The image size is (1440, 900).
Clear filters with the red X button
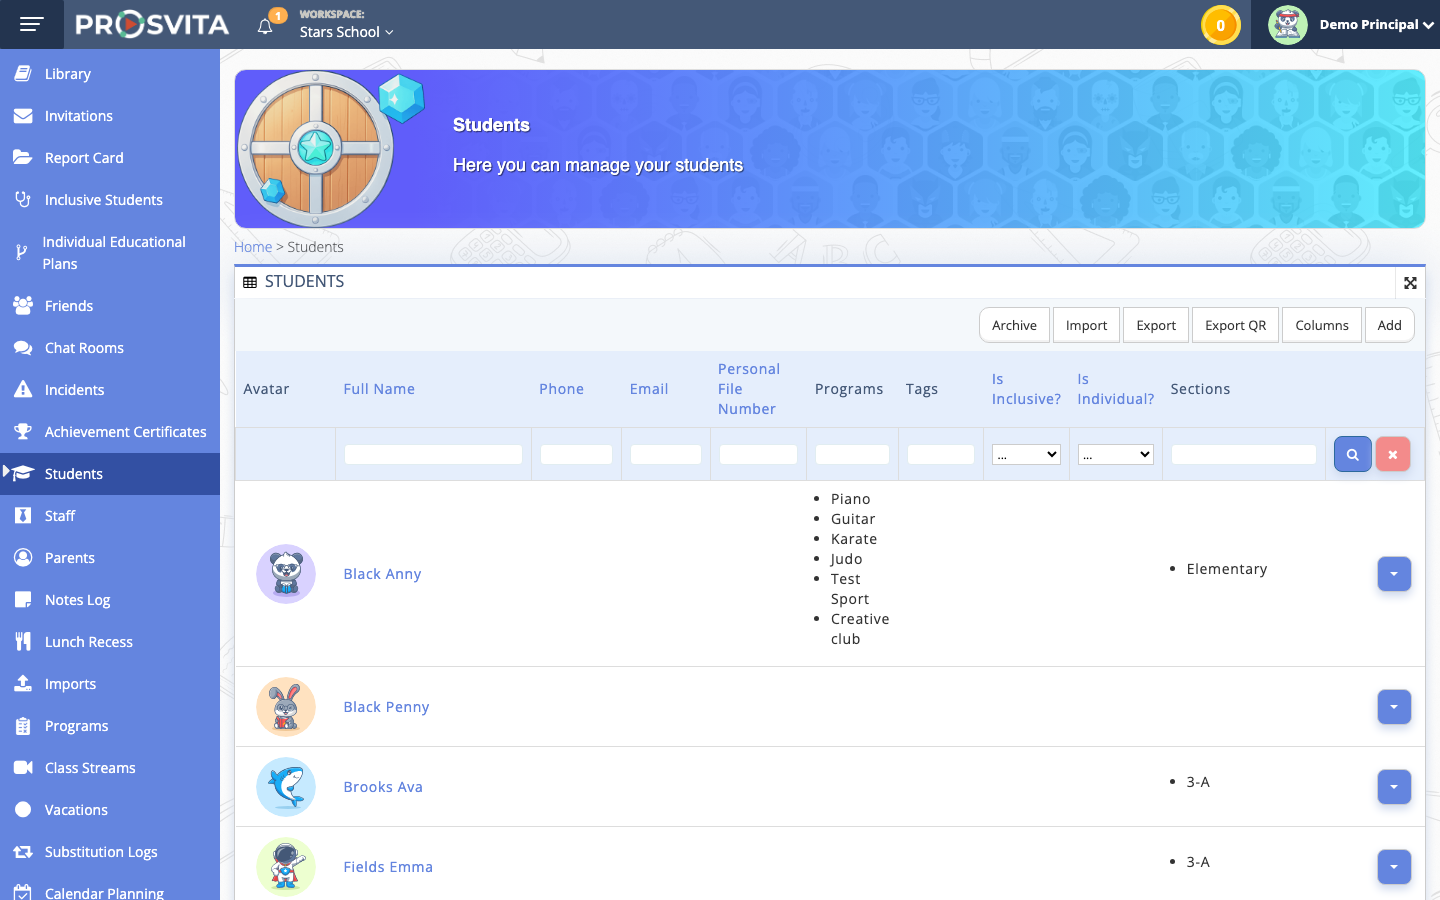click(x=1392, y=454)
